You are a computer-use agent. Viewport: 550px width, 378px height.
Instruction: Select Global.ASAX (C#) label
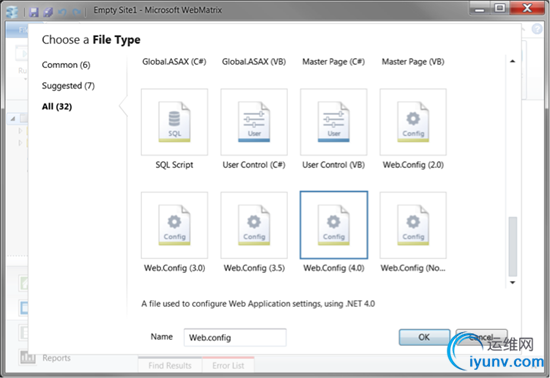click(x=174, y=62)
